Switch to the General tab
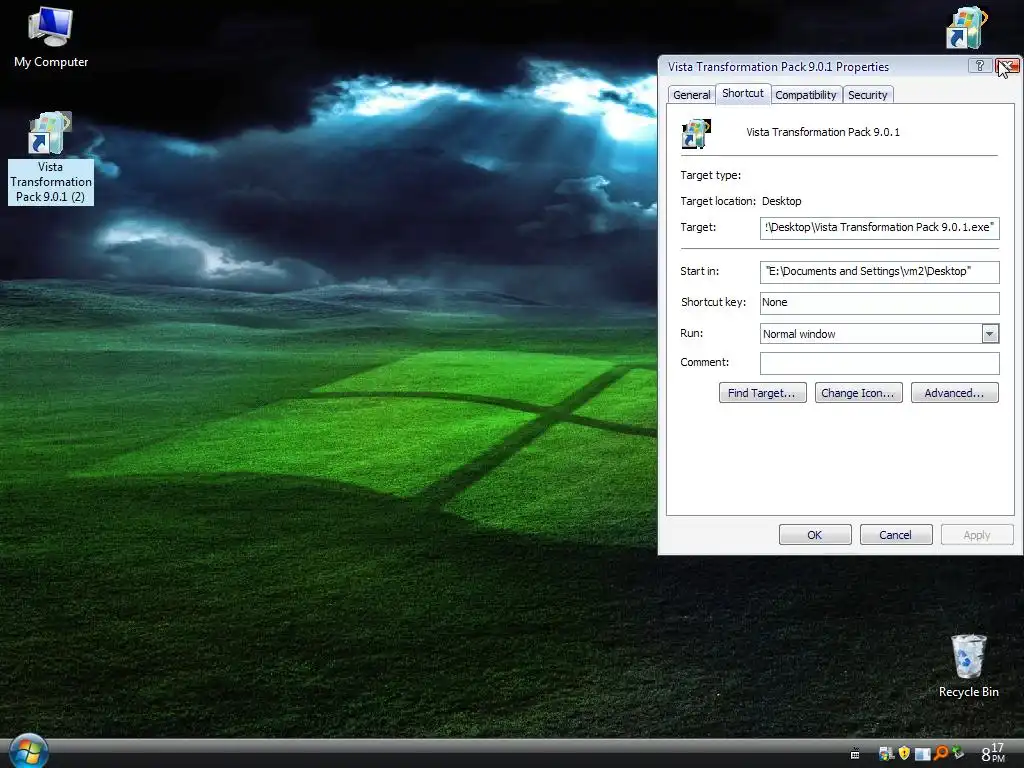Viewport: 1024px width, 768px height. click(692, 95)
